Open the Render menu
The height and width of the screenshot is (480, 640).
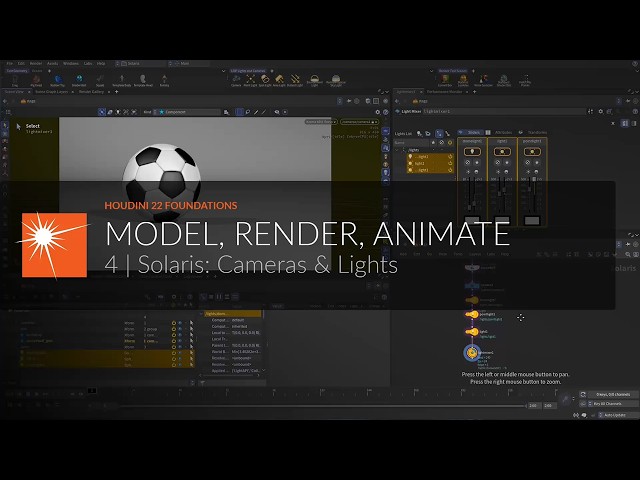36,64
